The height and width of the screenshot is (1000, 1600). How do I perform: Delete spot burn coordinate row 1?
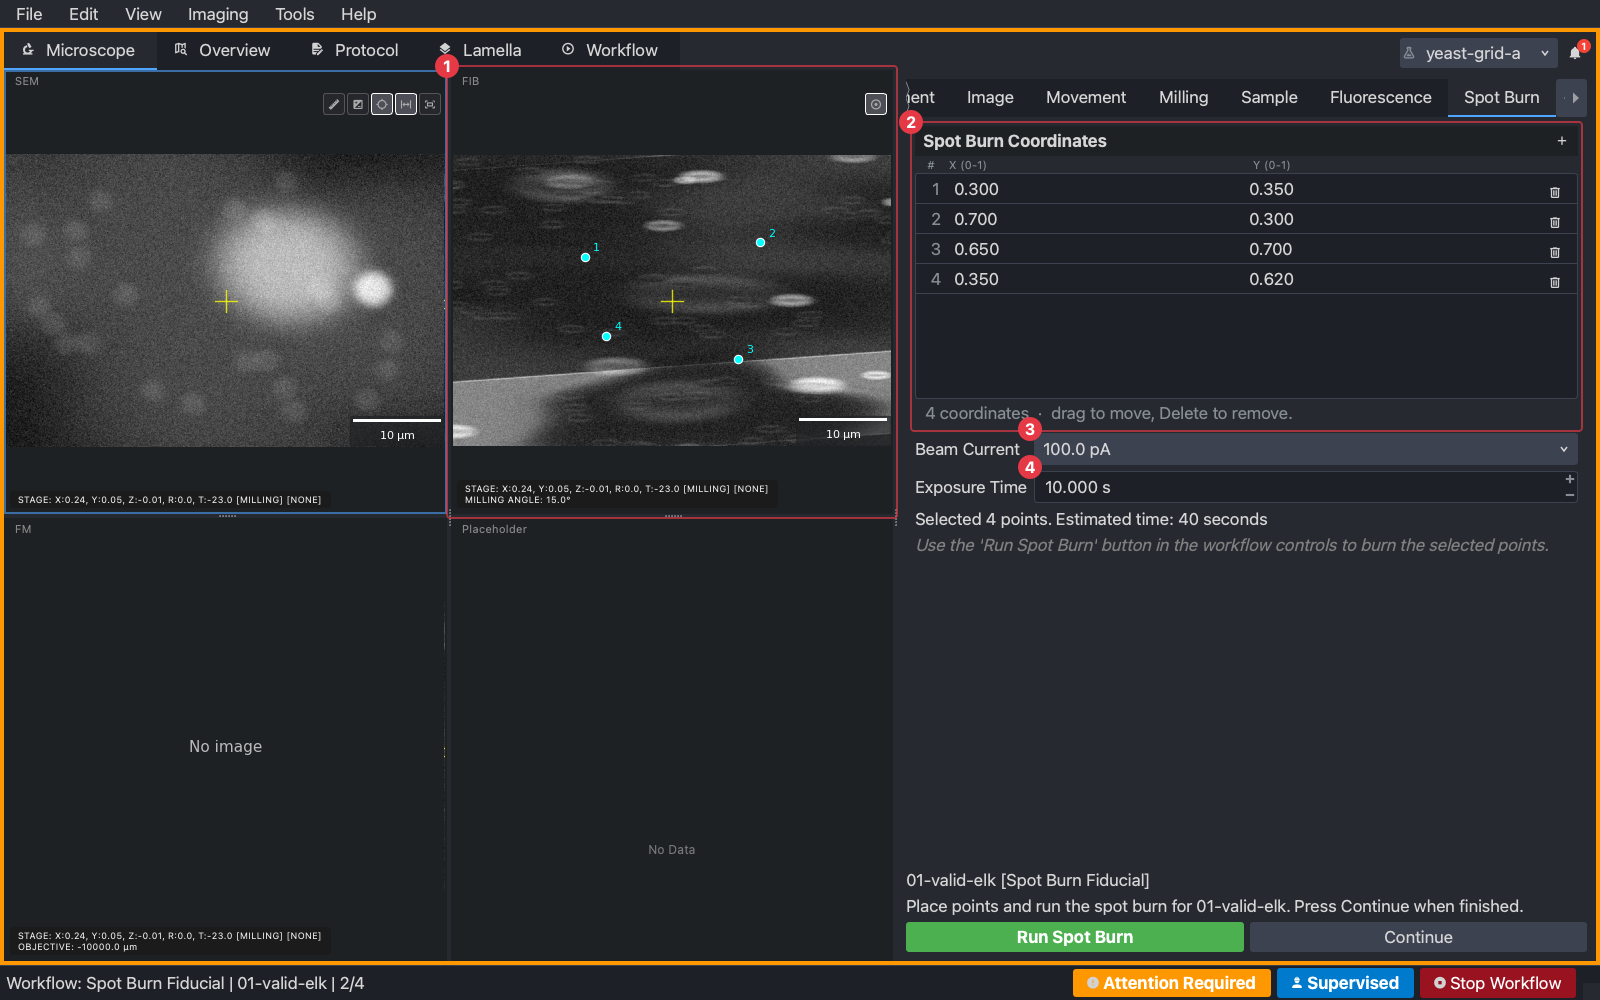tap(1555, 192)
